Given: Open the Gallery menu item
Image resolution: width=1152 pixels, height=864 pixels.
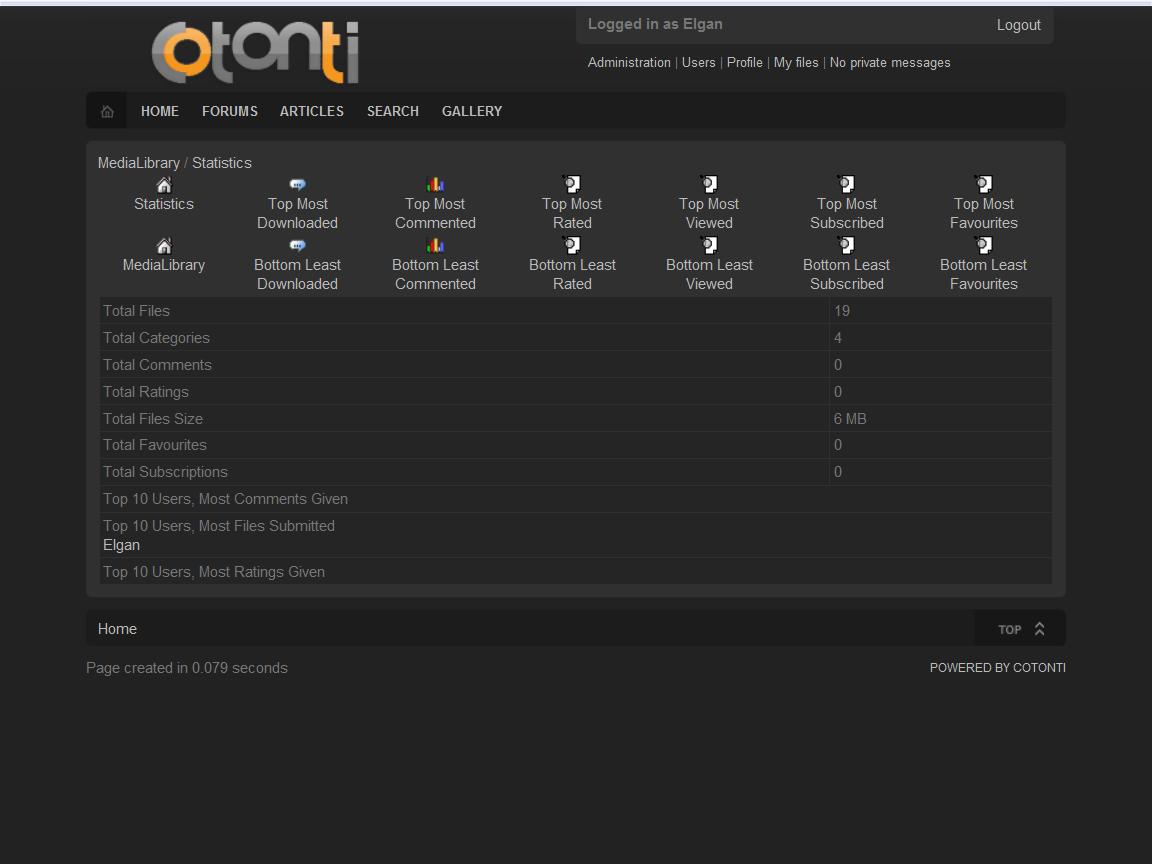Looking at the screenshot, I should (472, 111).
